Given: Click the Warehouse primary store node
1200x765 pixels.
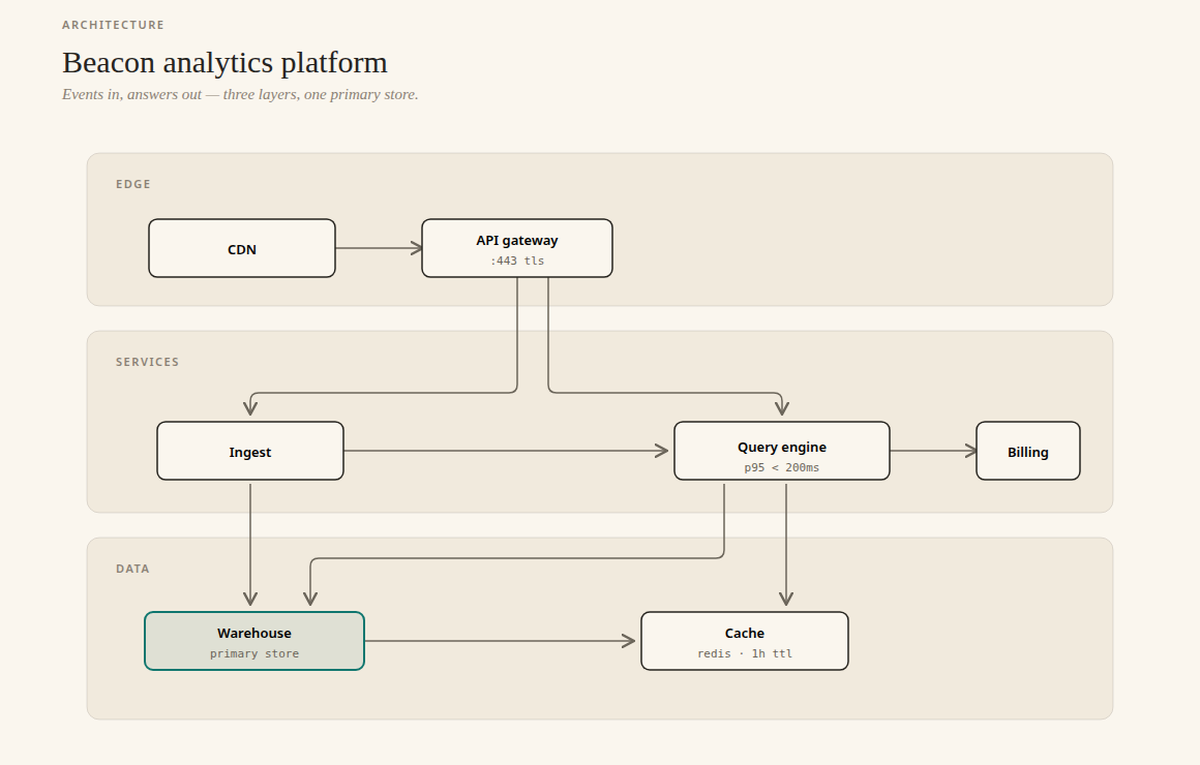Looking at the screenshot, I should [254, 641].
